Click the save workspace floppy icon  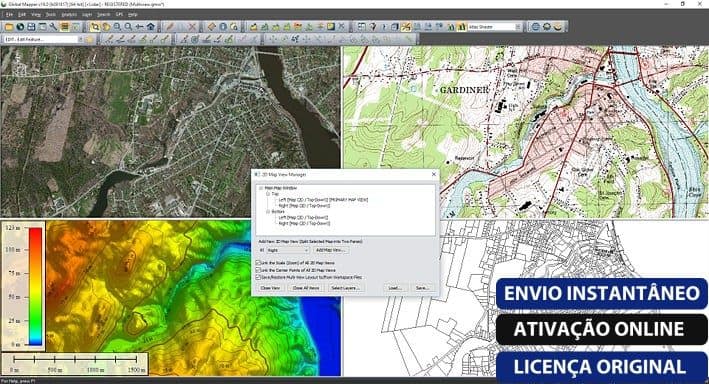pos(31,27)
